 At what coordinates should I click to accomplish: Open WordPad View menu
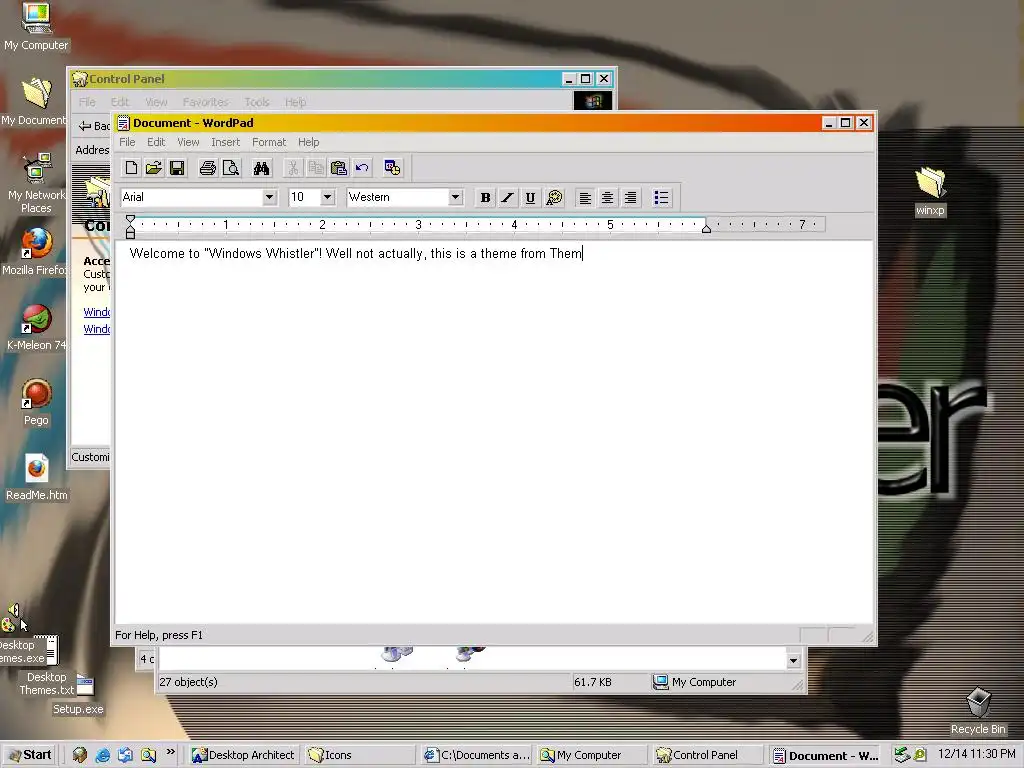[x=188, y=142]
